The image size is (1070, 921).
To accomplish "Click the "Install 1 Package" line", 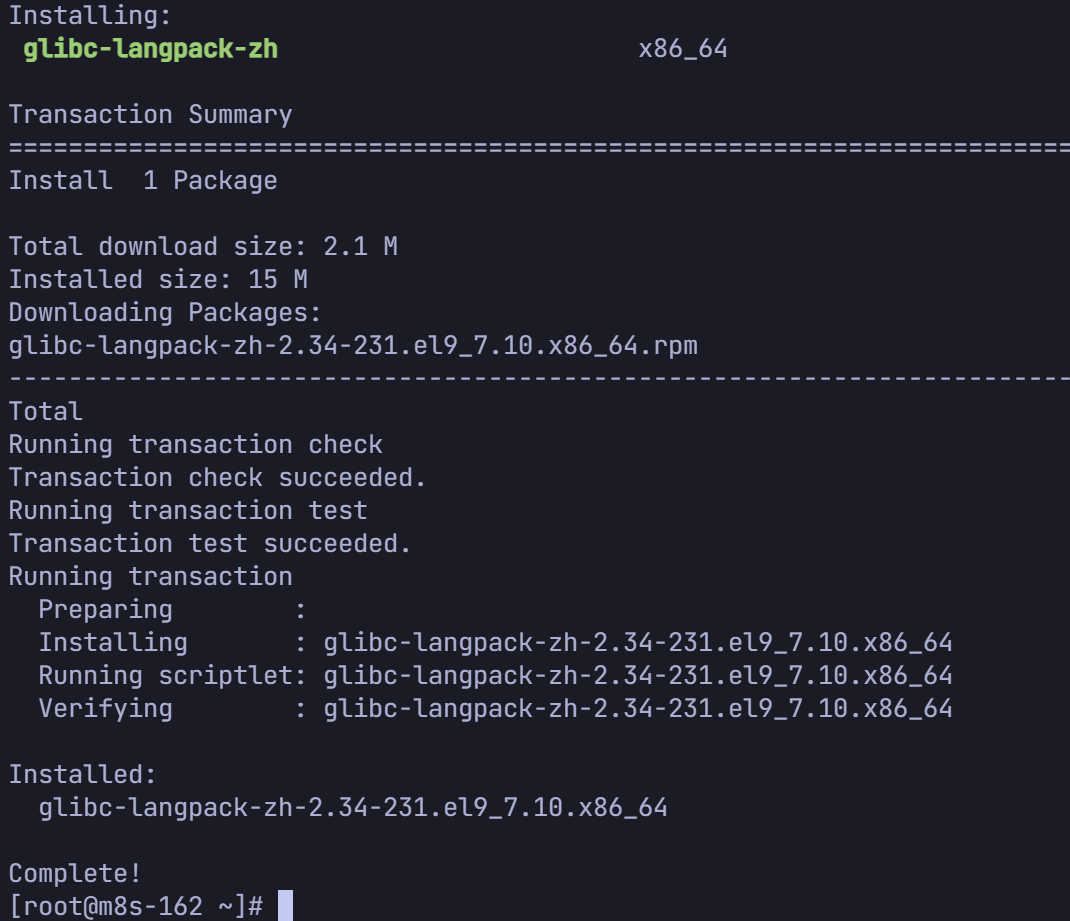I will [143, 180].
